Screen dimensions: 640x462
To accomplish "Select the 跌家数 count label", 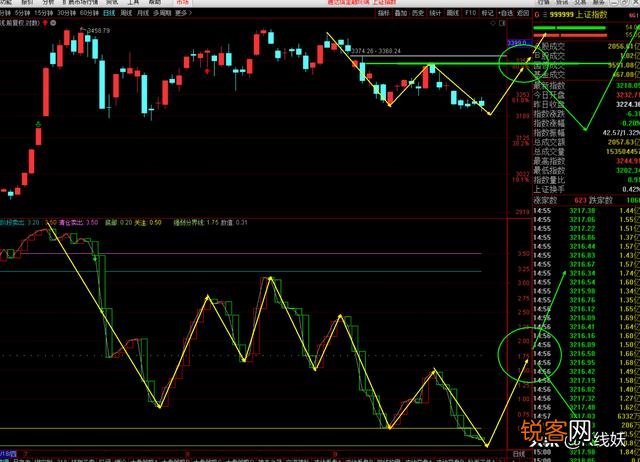I will tap(600, 200).
